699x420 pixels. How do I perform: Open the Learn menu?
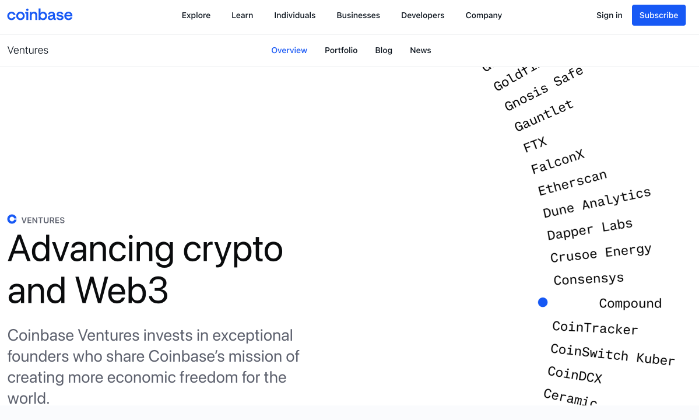(242, 15)
